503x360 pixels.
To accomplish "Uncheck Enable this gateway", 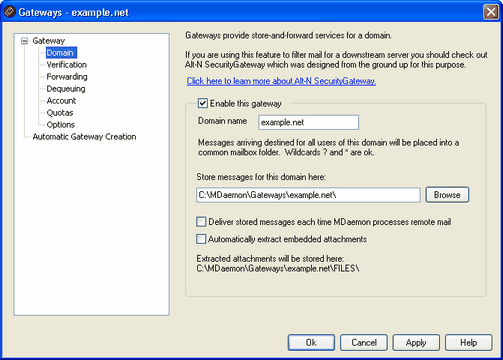I will (202, 103).
